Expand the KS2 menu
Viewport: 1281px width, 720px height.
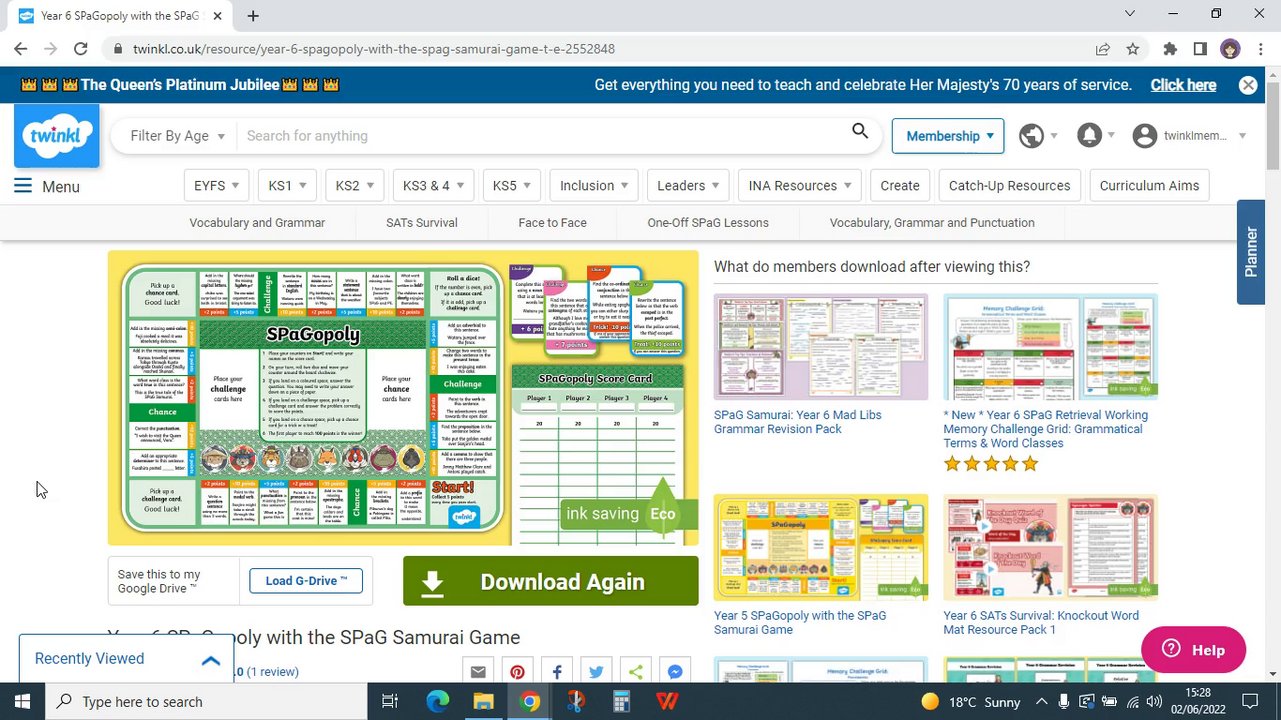pyautogui.click(x=354, y=185)
